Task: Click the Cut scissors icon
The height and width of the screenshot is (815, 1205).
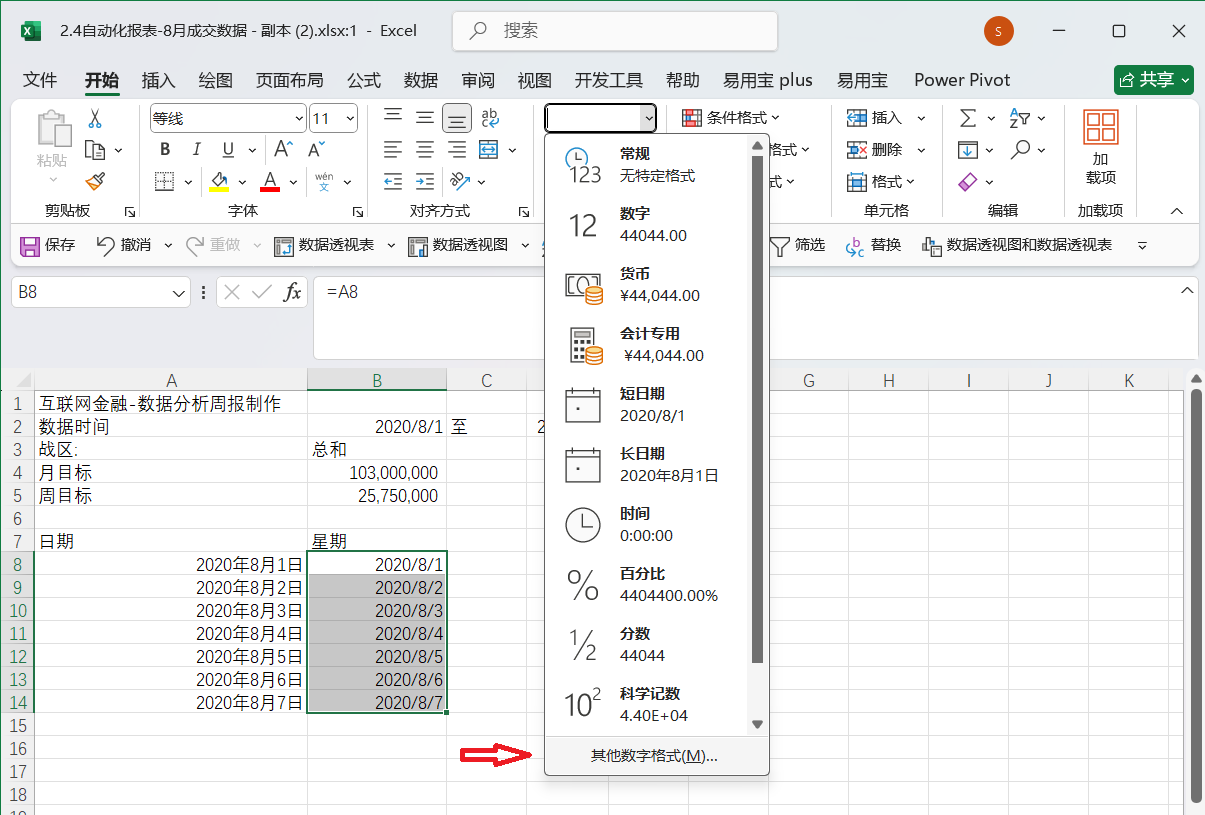Action: click(95, 119)
